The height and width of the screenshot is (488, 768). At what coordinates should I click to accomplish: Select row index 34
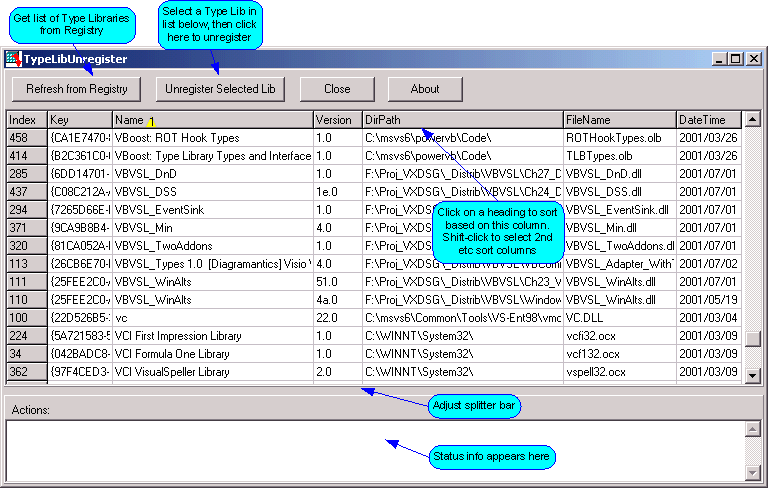tap(27, 354)
